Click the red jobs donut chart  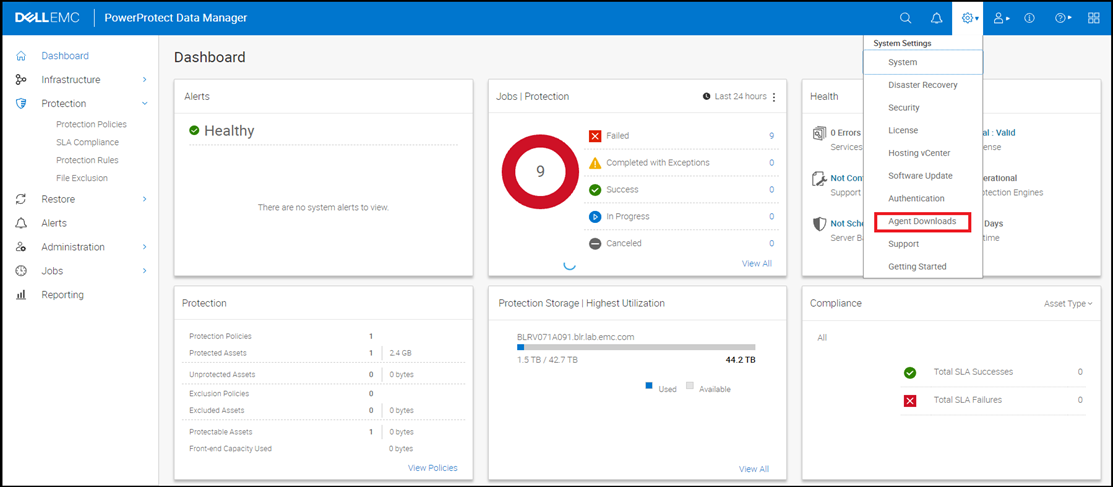(x=540, y=171)
